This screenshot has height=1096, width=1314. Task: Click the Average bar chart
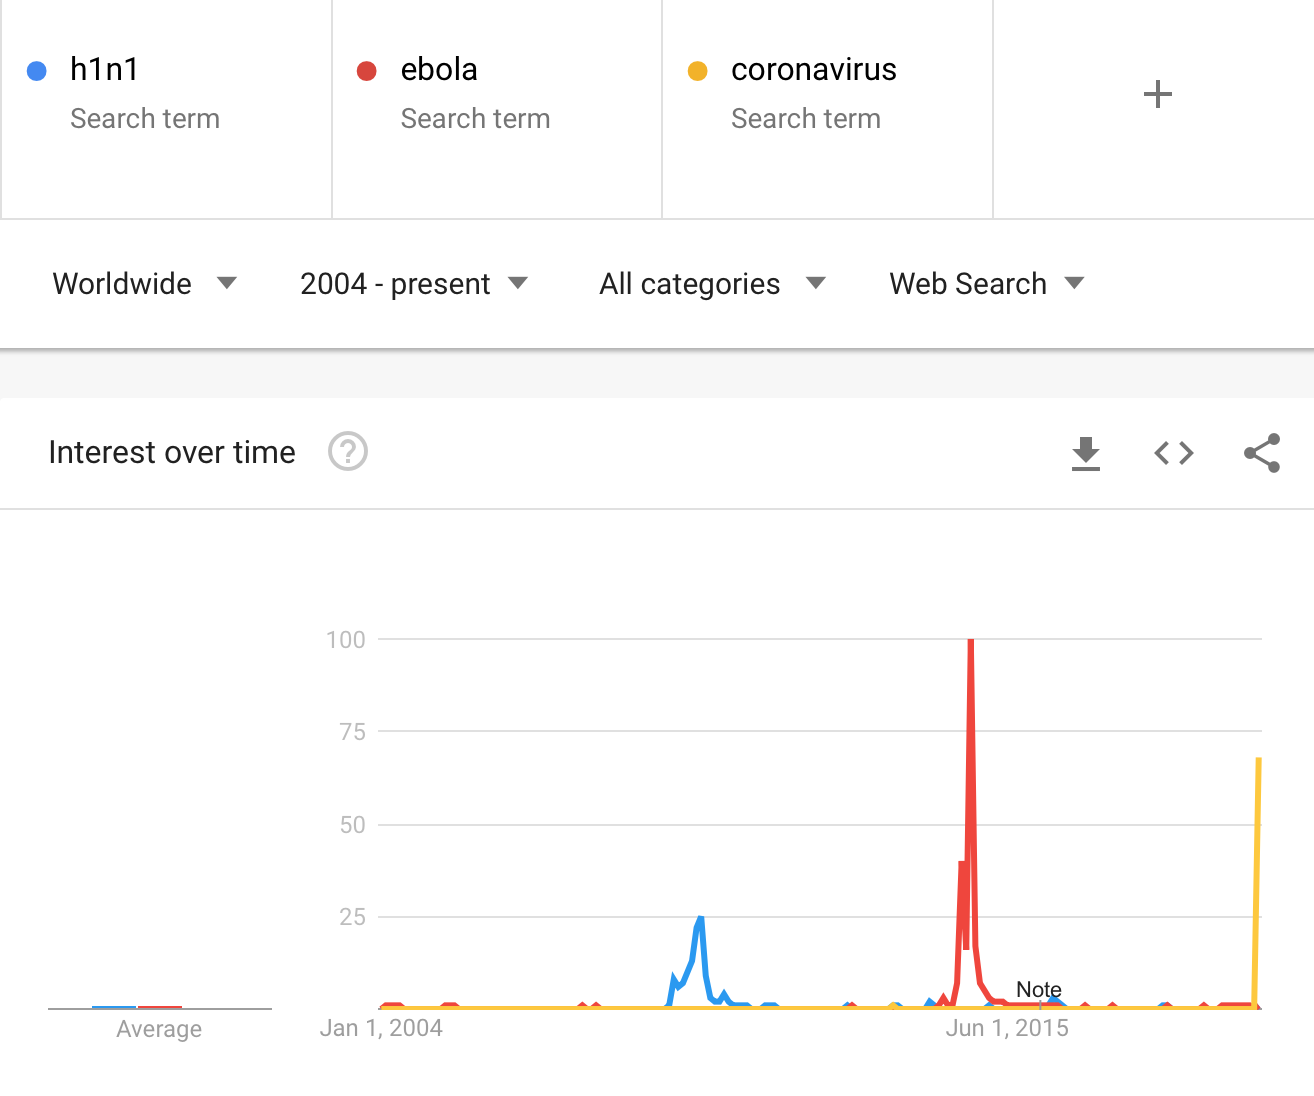coord(137,1006)
